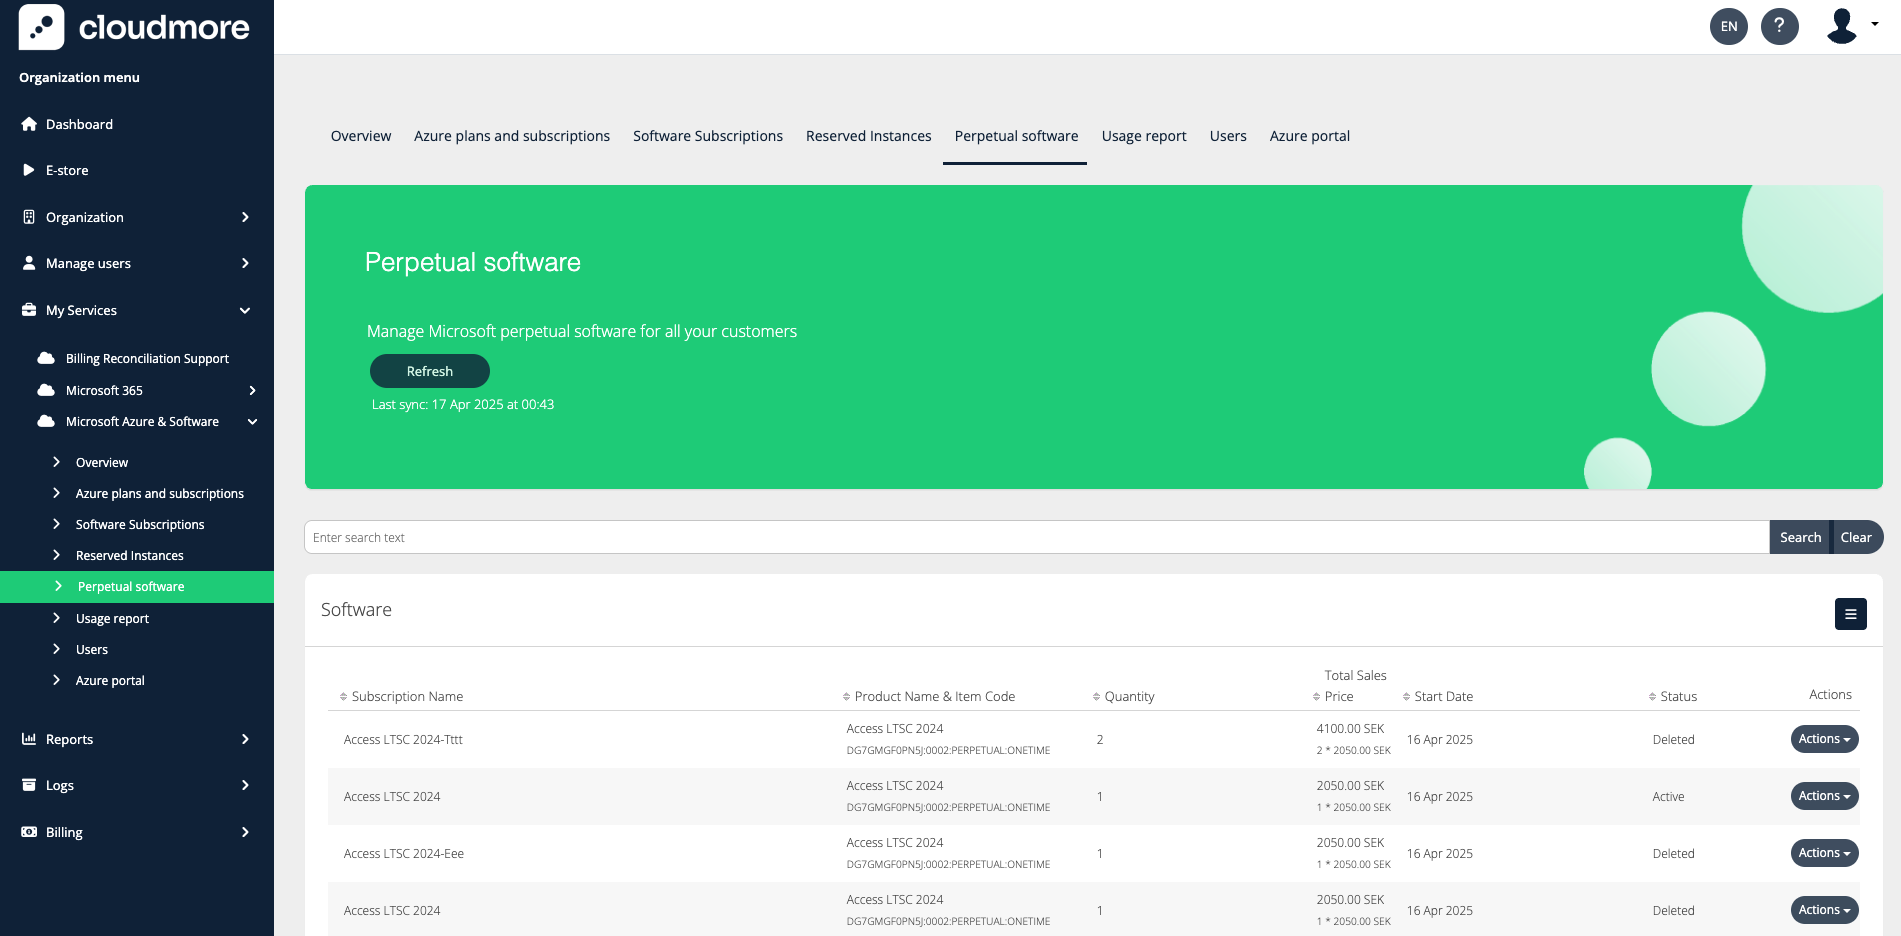Click the list view icon on Software panel
The width and height of the screenshot is (1901, 936).
[1851, 614]
